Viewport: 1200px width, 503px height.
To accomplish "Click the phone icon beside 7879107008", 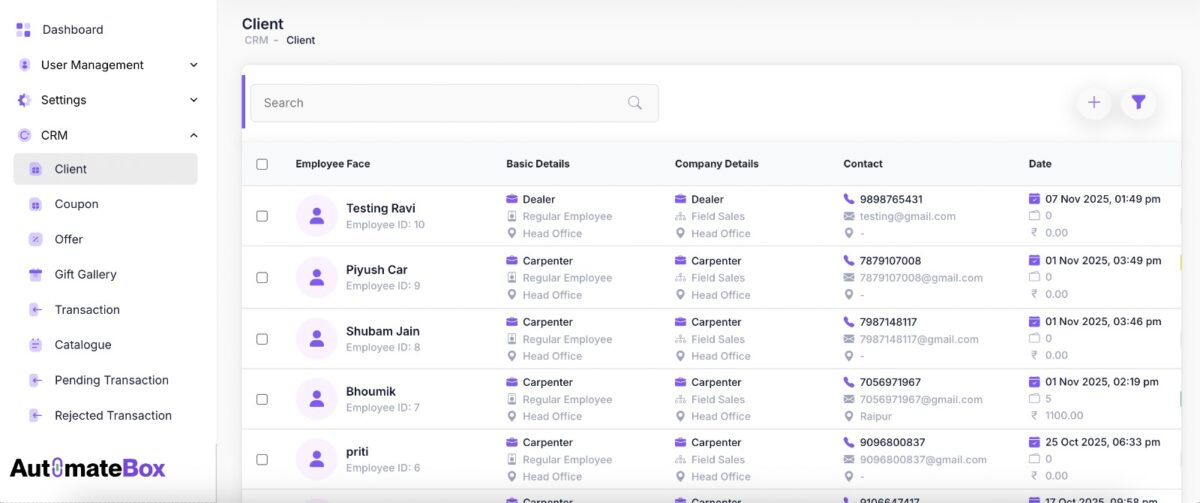I will coord(849,261).
